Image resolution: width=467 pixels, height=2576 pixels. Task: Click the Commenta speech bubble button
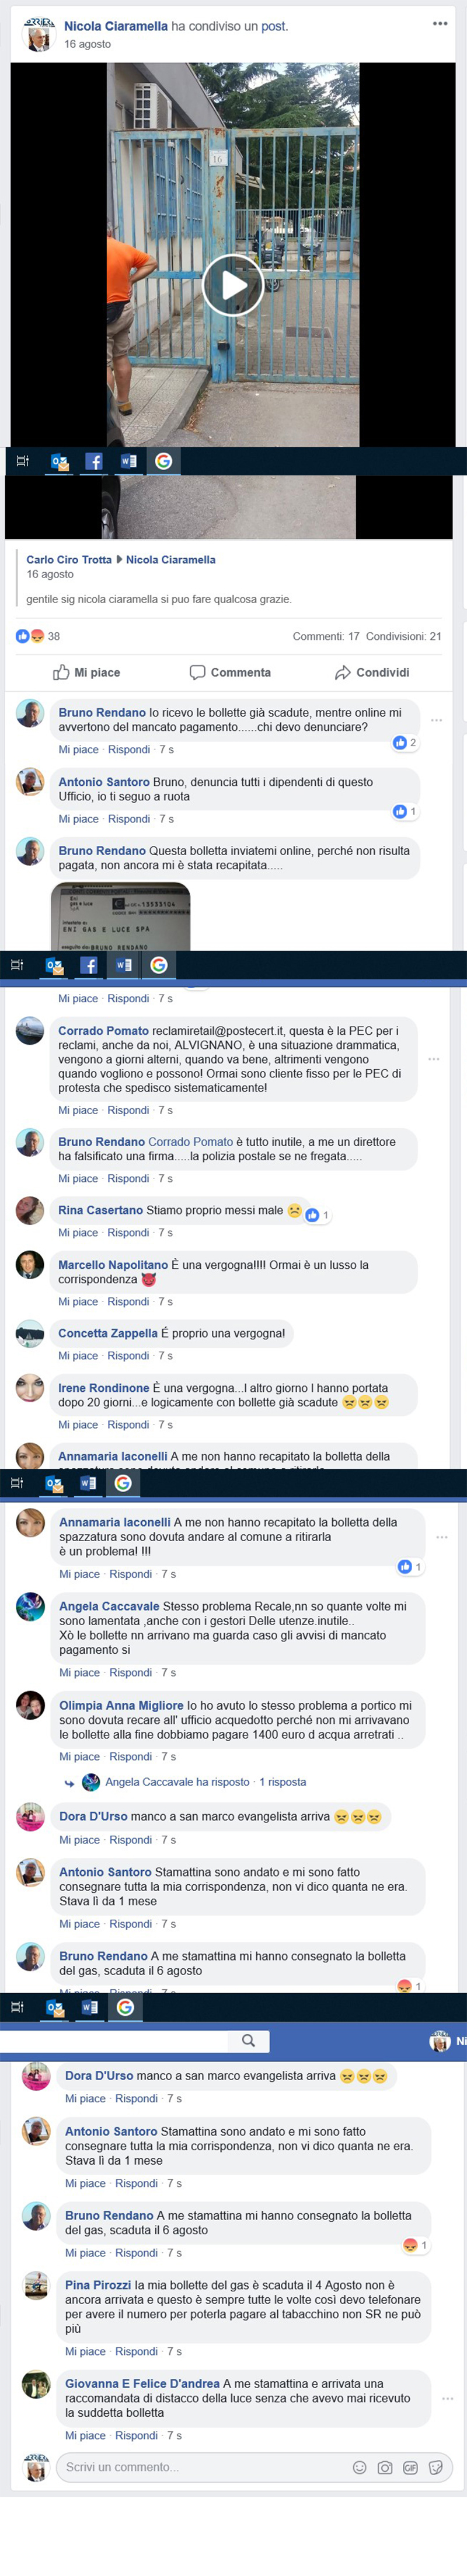click(x=230, y=672)
